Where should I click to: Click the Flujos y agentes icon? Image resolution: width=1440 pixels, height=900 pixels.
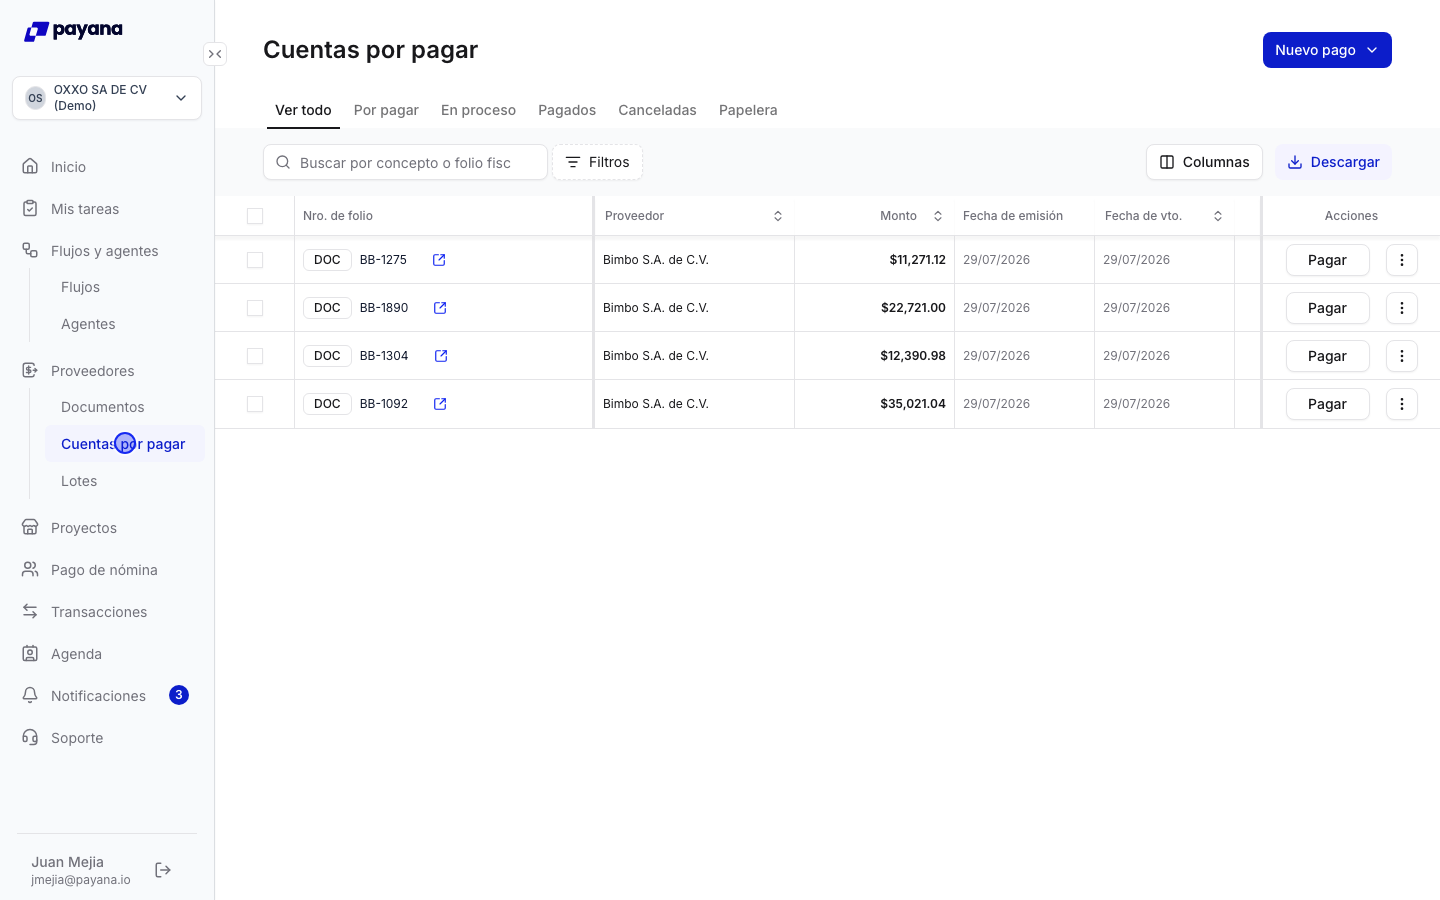click(30, 250)
